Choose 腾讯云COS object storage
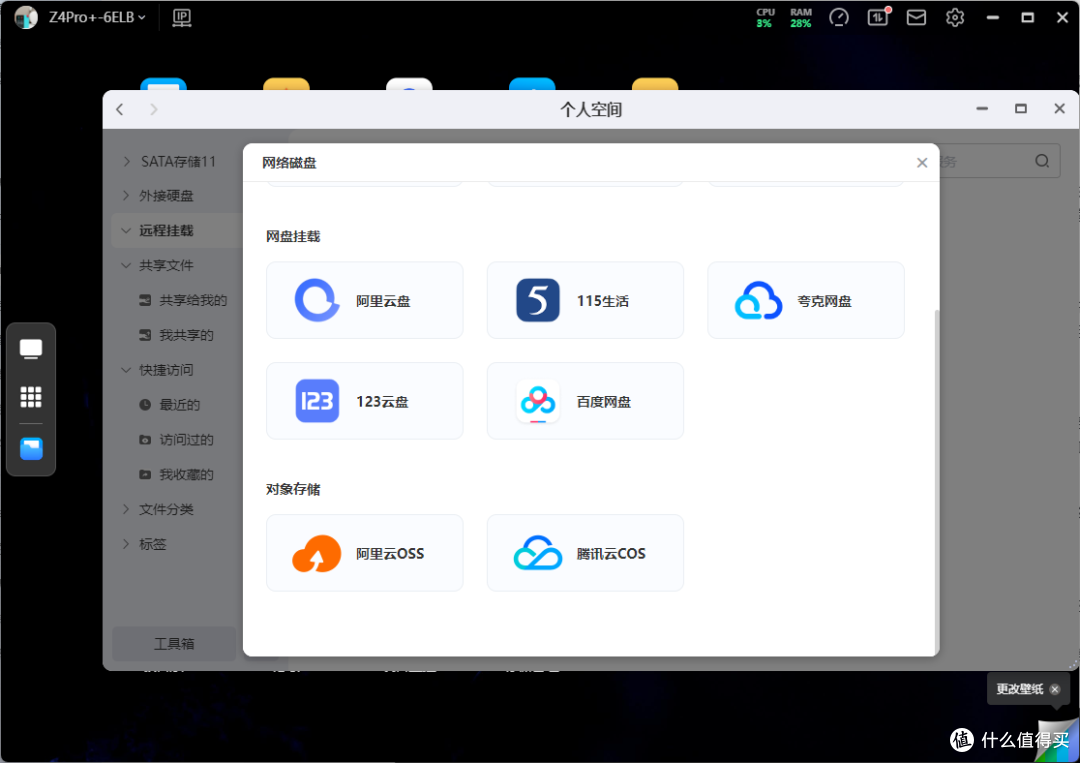The height and width of the screenshot is (763, 1080). click(x=585, y=553)
